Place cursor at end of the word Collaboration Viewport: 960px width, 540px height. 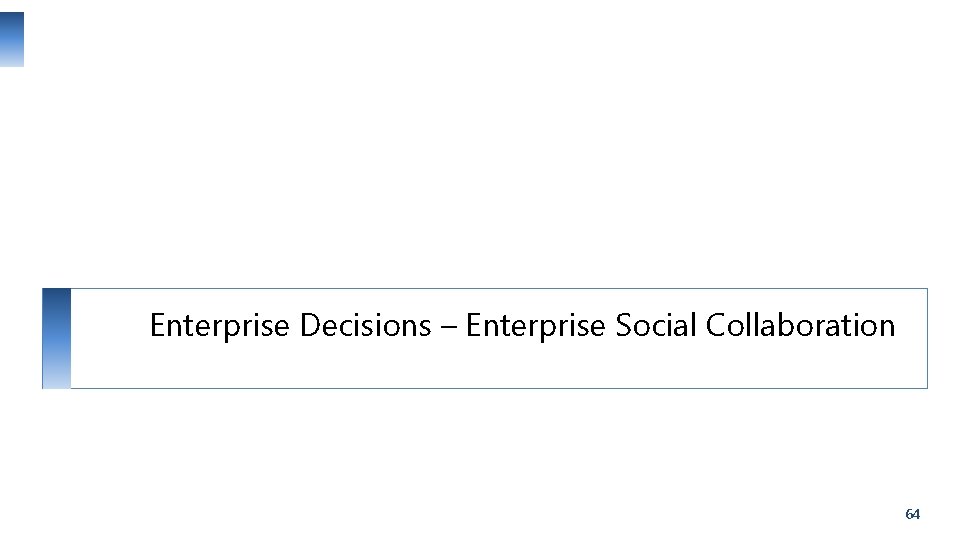[896, 325]
